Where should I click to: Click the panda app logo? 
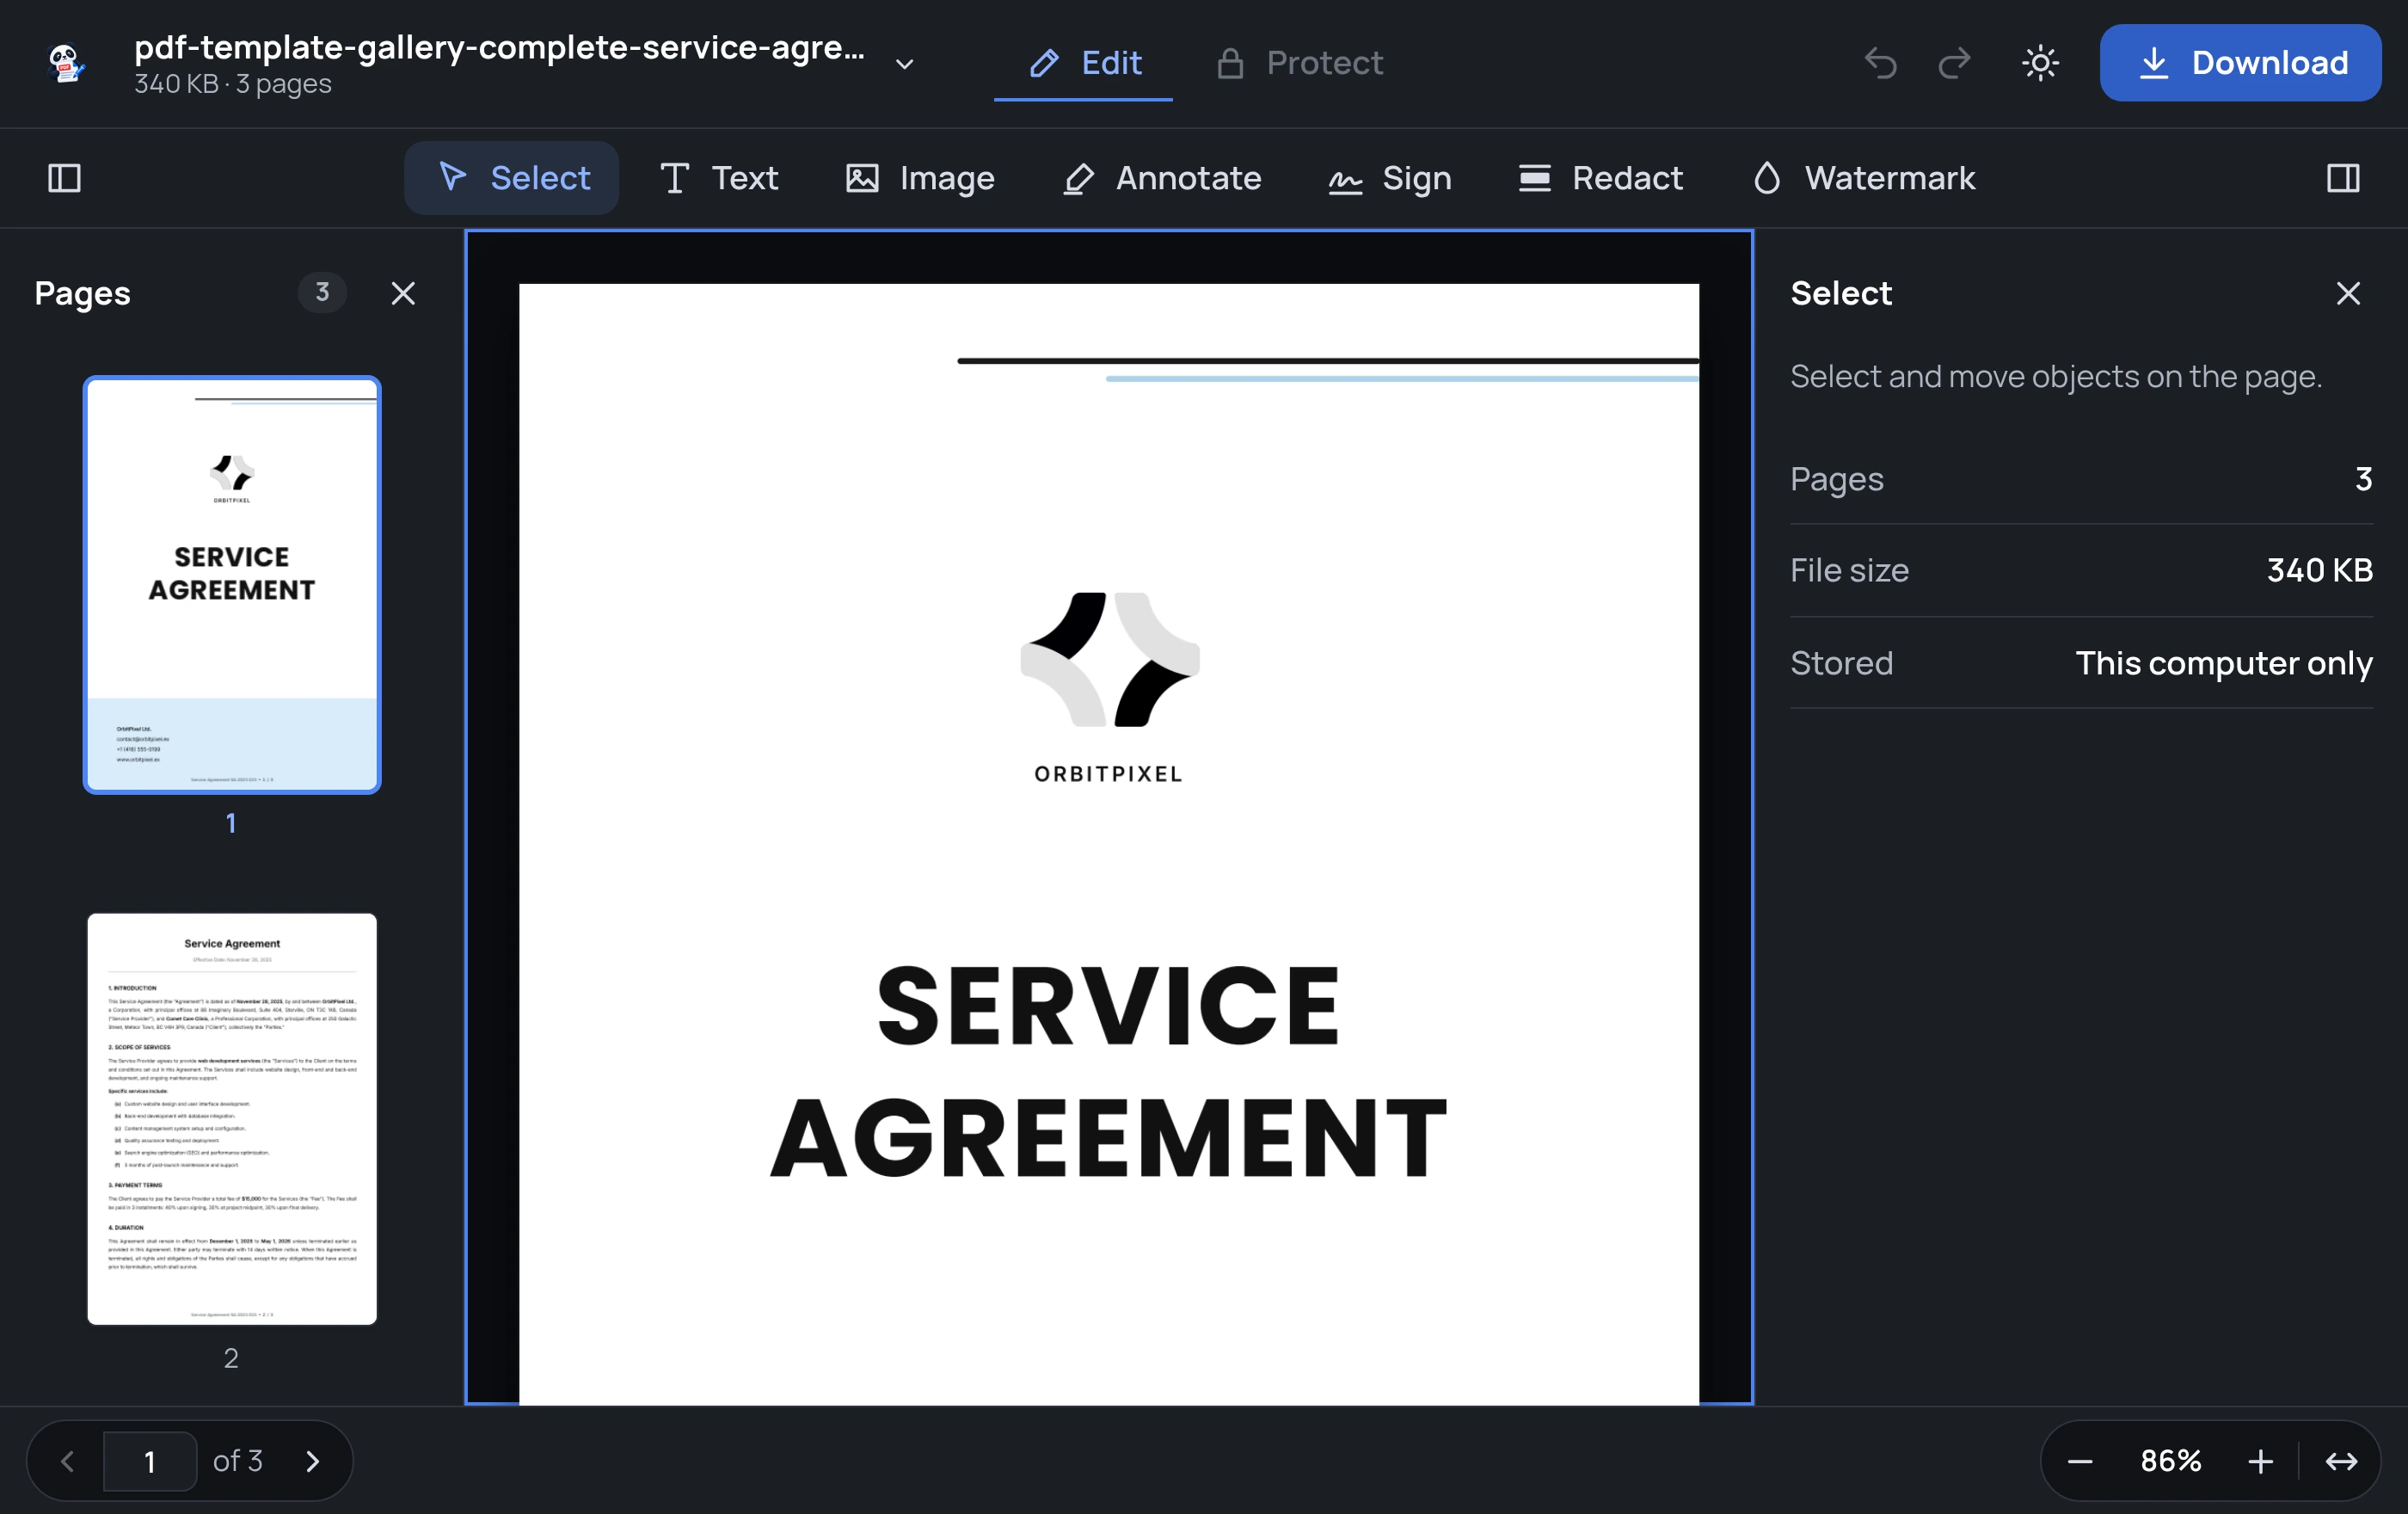tap(66, 63)
